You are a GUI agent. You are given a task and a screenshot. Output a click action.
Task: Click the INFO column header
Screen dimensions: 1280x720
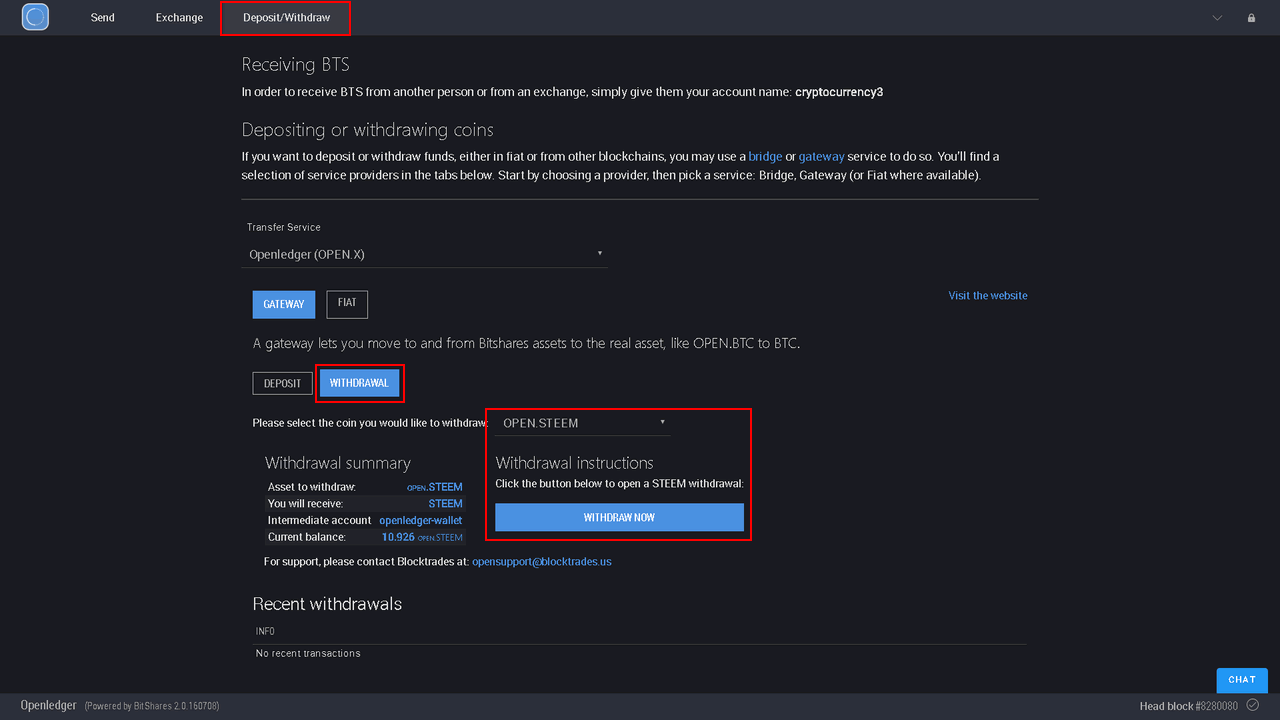(265, 632)
